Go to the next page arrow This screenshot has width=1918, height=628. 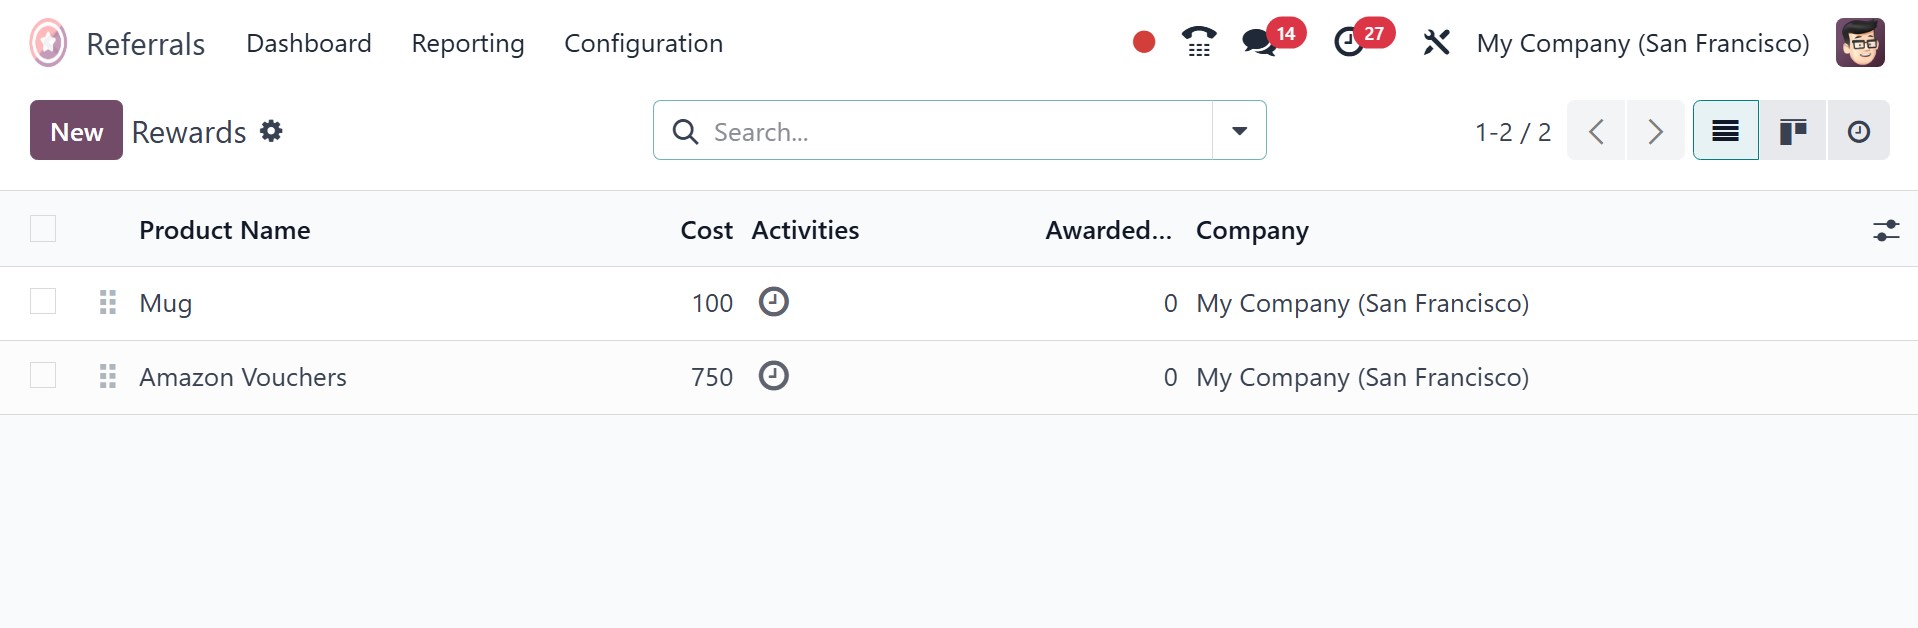[x=1655, y=131]
